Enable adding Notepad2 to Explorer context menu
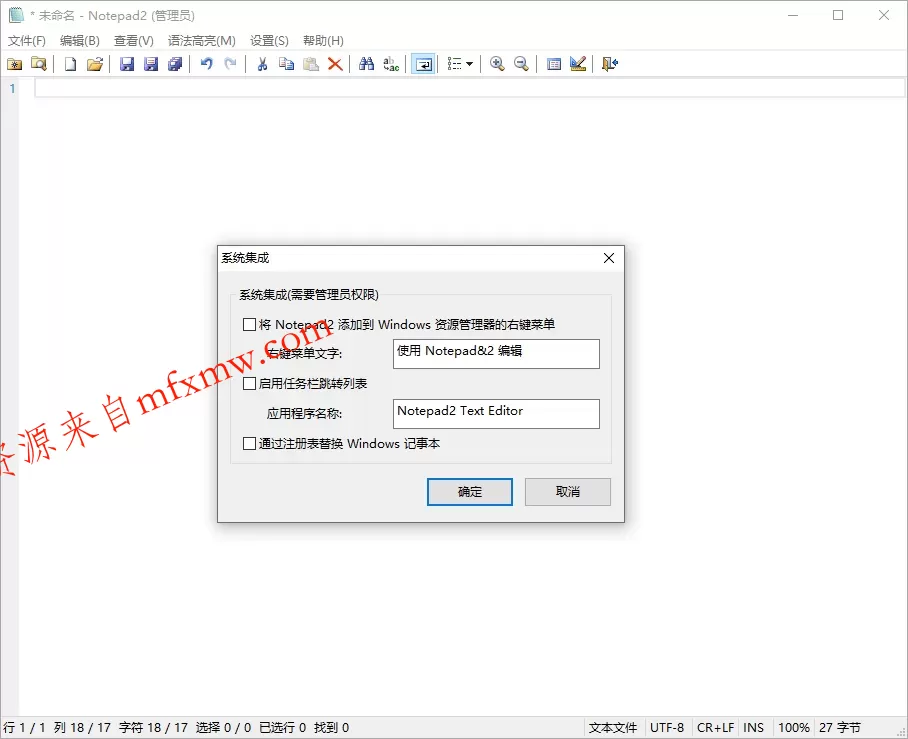 (249, 324)
